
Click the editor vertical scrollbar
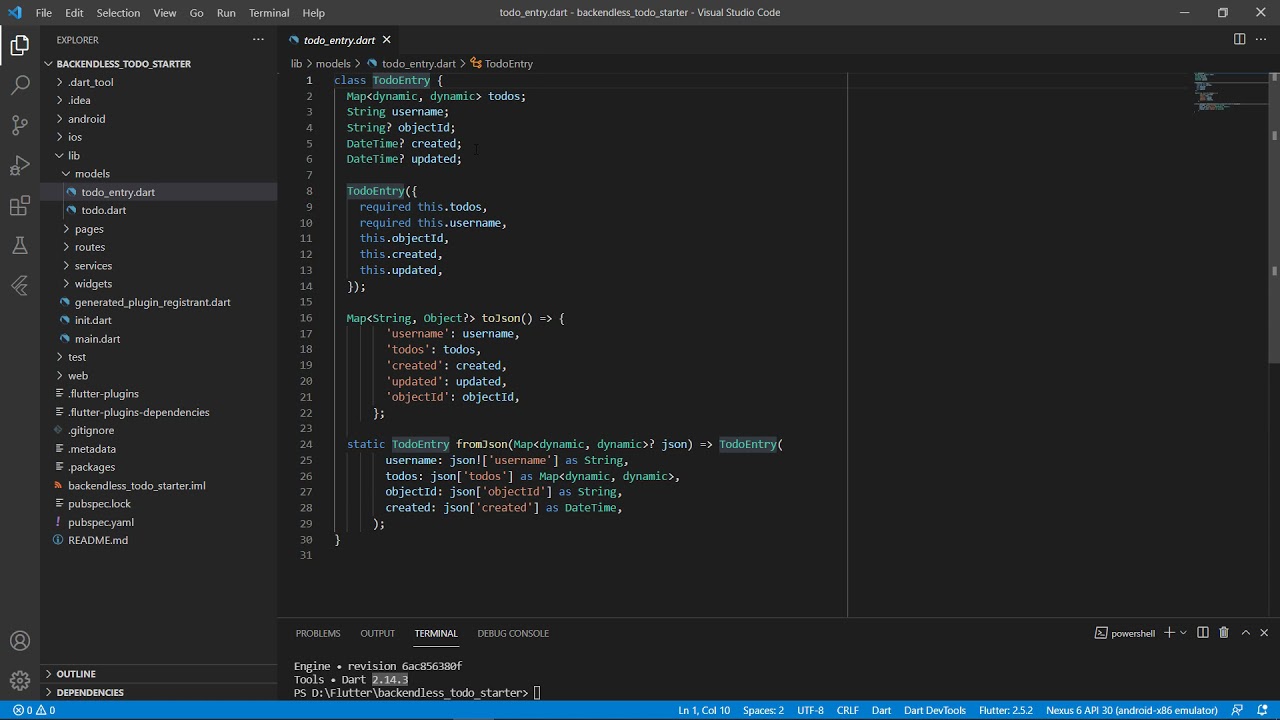click(x=1275, y=216)
